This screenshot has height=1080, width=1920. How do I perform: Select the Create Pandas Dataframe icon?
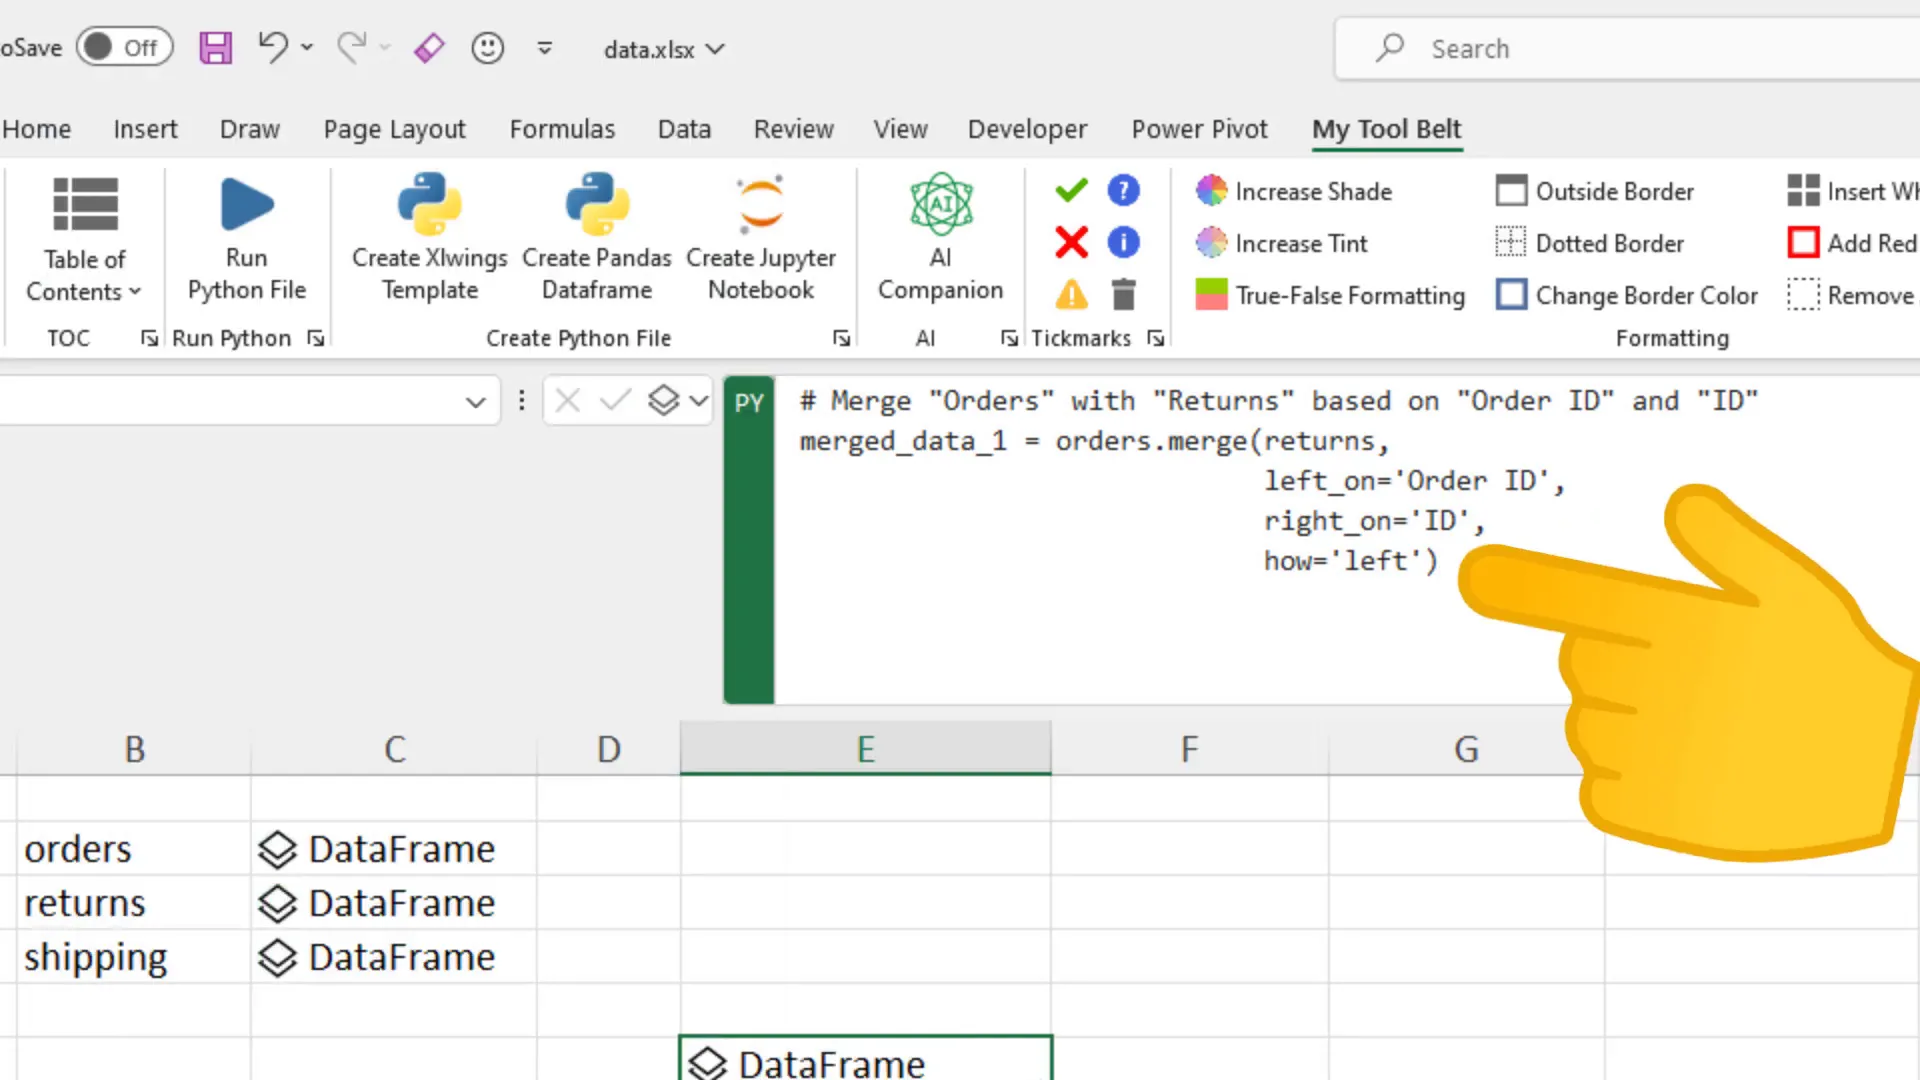coord(596,205)
